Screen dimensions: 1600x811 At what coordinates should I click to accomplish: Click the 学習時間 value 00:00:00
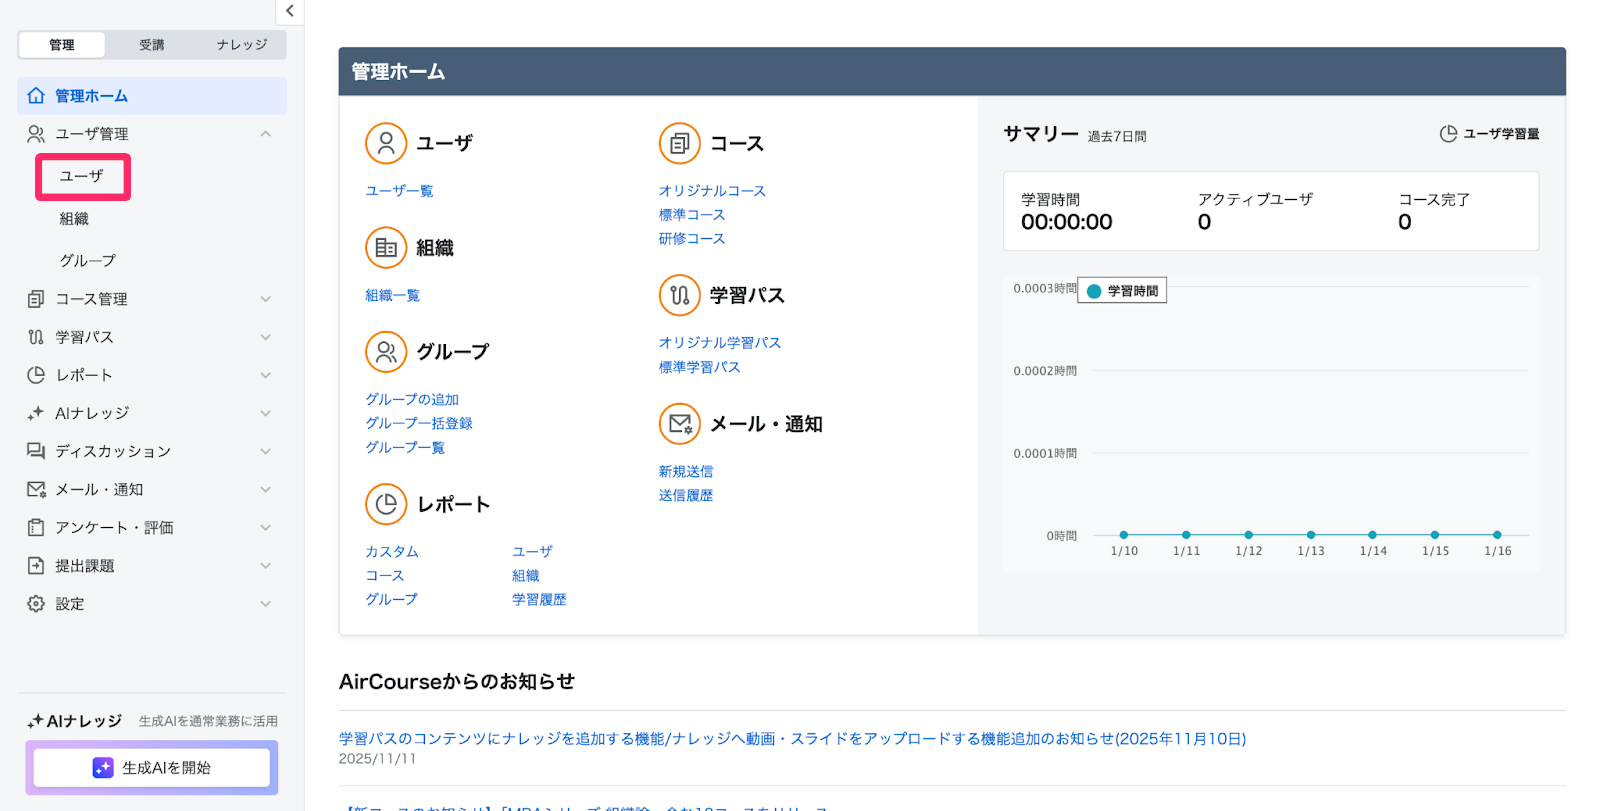point(1066,222)
